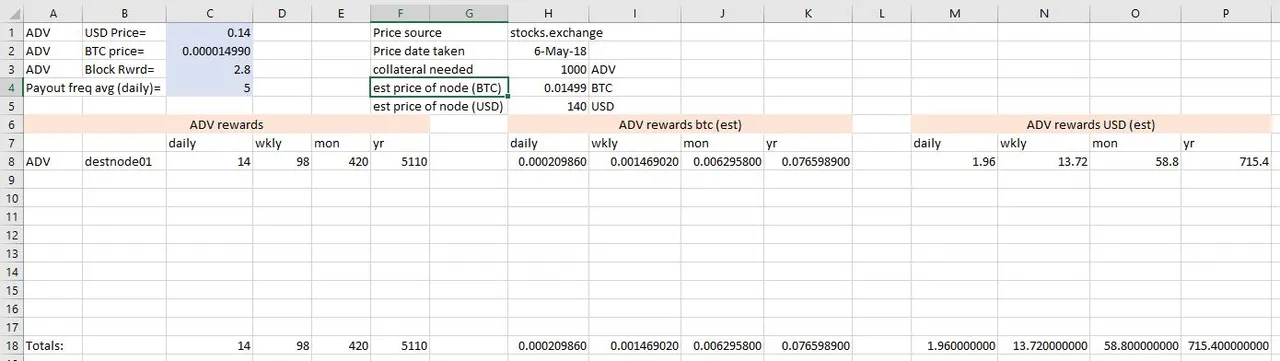
Task: Click totals ADV monthly value 420
Action: tap(341, 345)
